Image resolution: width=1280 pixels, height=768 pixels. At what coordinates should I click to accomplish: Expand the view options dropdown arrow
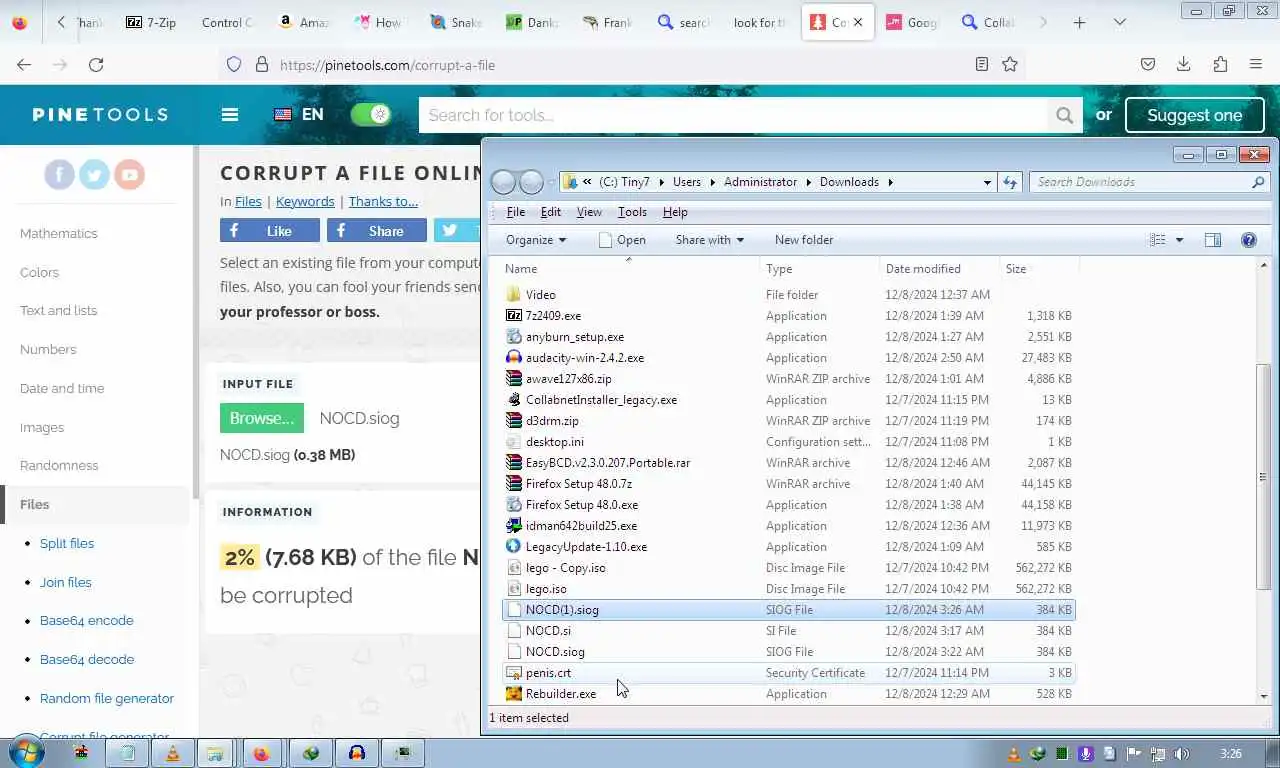1179,240
